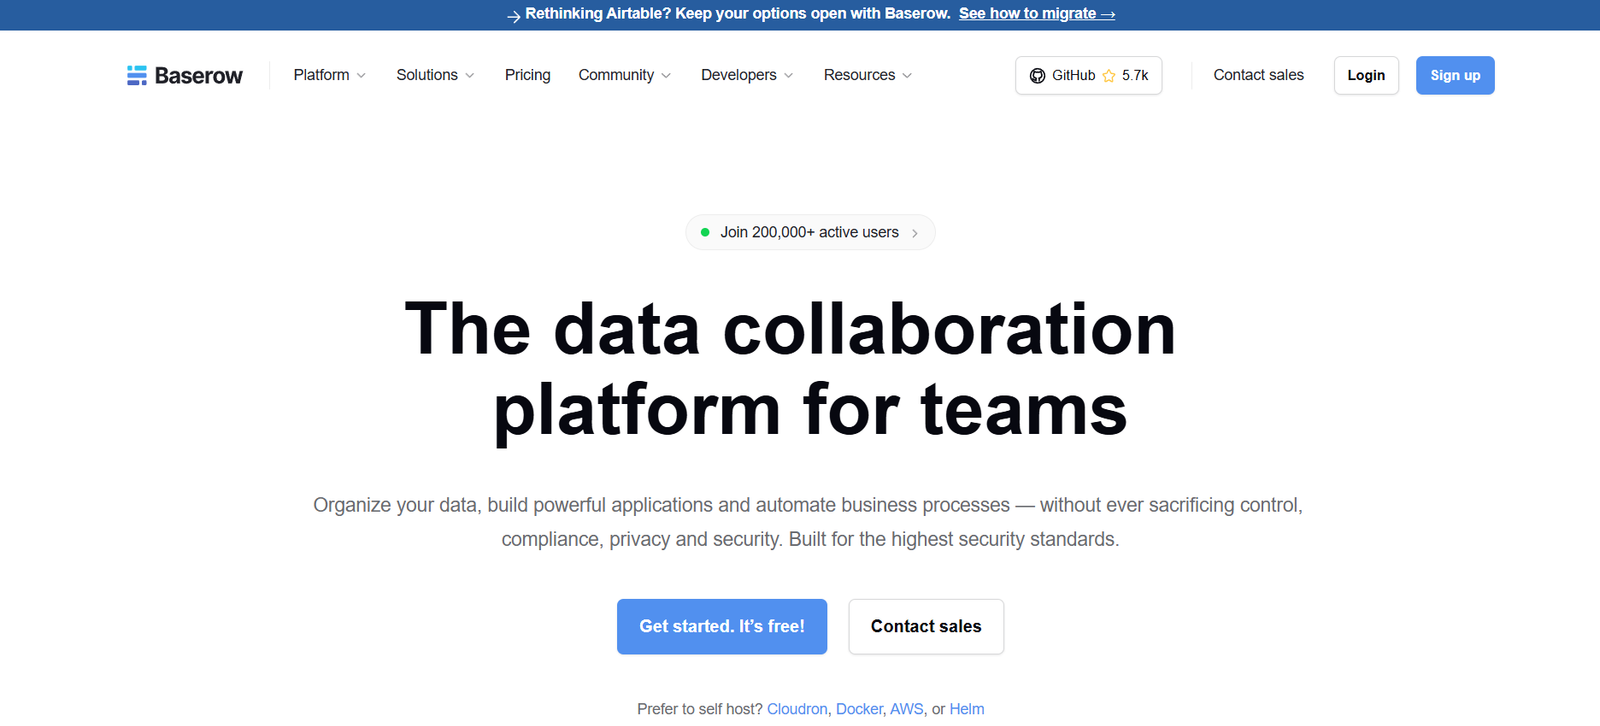Expand the Resources menu chevron

pos(907,76)
